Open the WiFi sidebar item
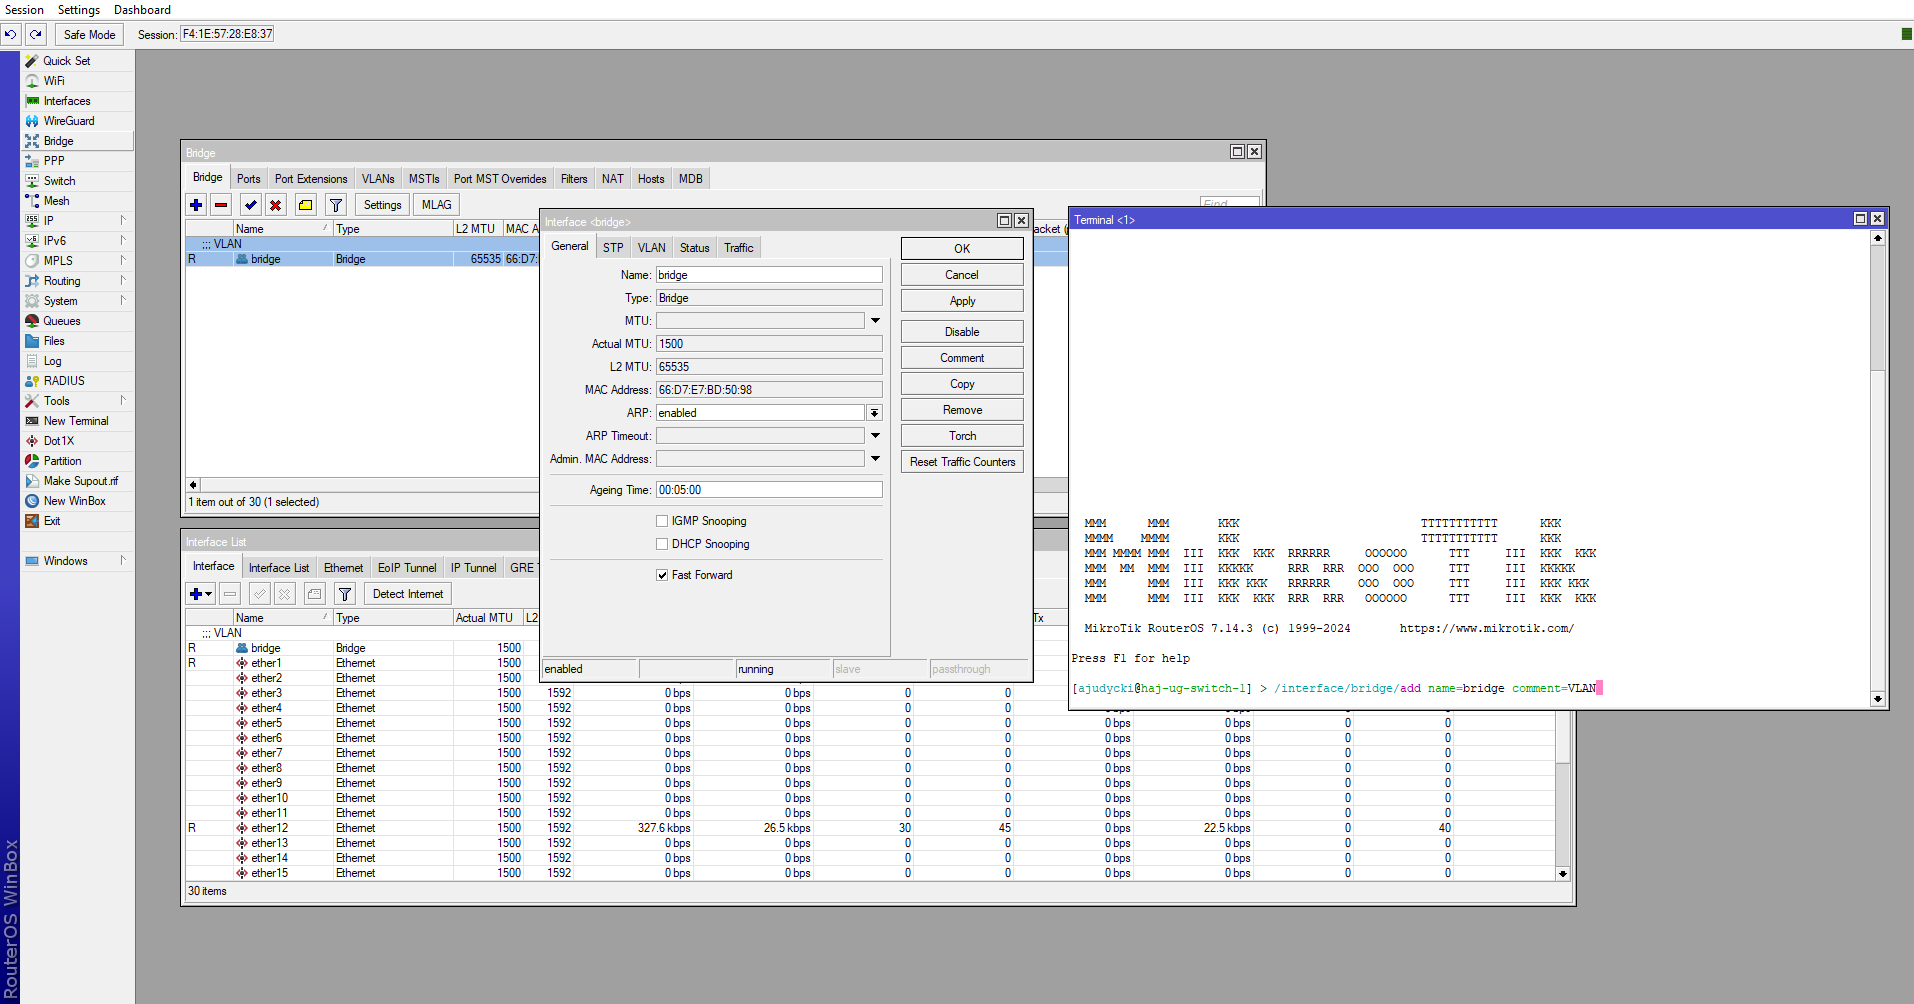This screenshot has height=1004, width=1914. [53, 81]
